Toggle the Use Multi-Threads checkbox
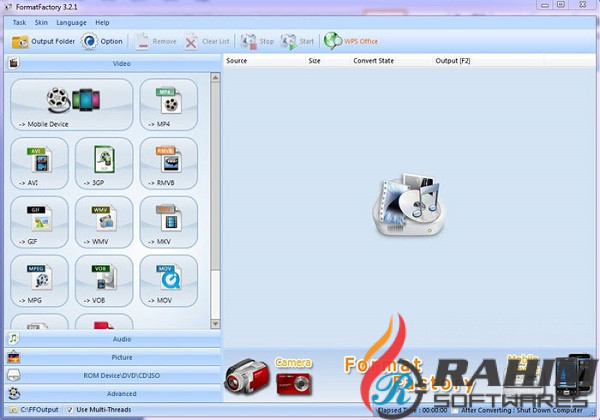 coord(69,410)
